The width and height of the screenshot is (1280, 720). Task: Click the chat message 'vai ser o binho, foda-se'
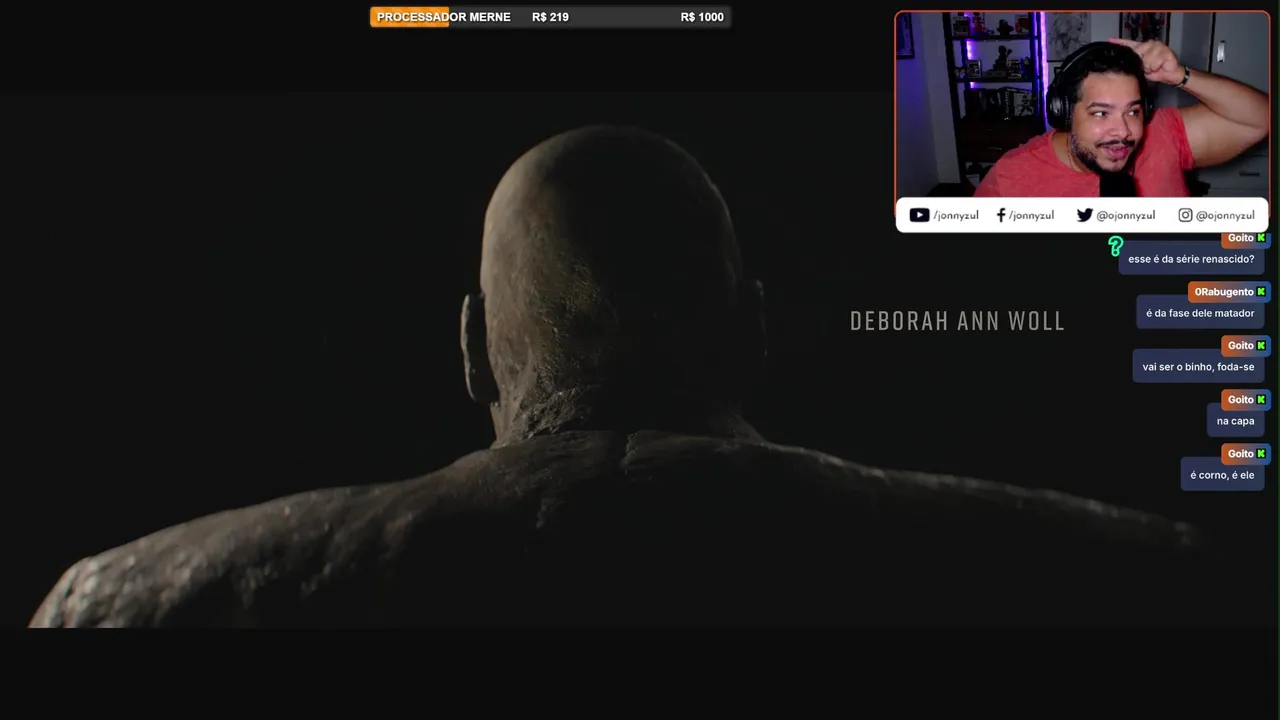point(1198,367)
